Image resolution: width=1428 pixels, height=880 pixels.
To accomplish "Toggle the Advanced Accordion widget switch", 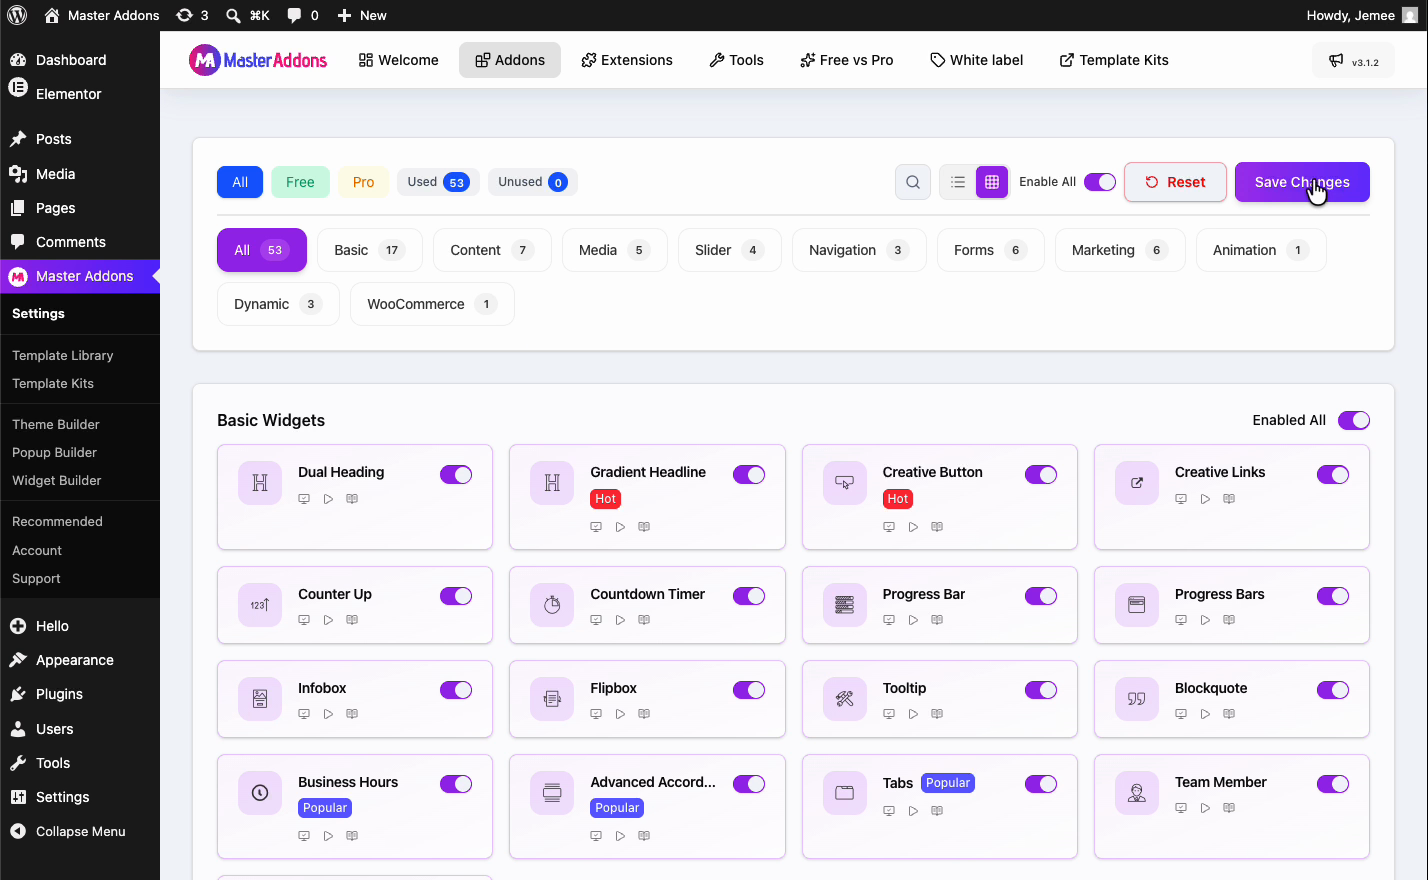I will pyautogui.click(x=749, y=784).
